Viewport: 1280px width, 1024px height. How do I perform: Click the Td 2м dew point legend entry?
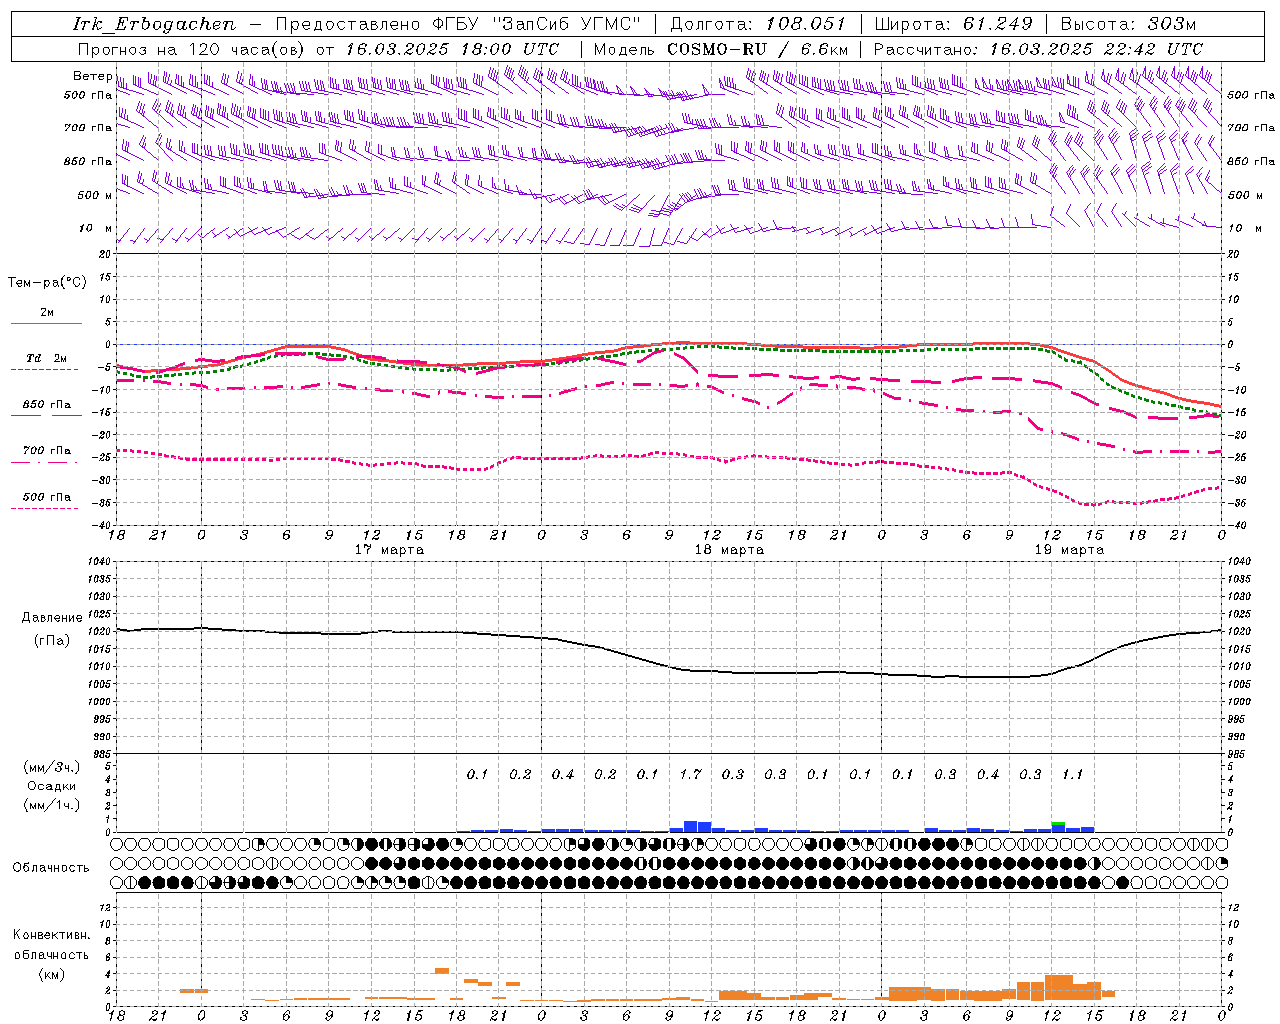point(47,358)
